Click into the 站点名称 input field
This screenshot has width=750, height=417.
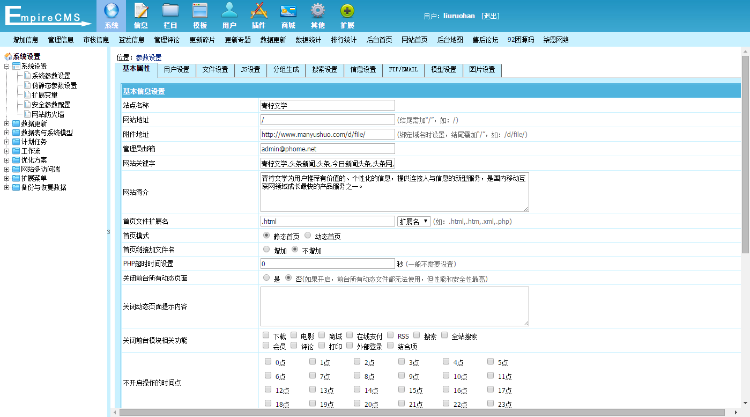click(327, 105)
